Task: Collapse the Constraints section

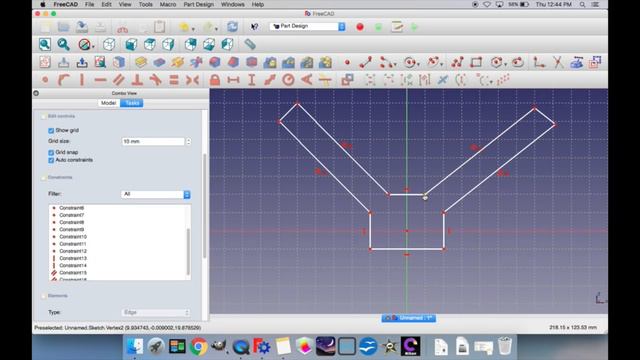Action: click(44, 178)
